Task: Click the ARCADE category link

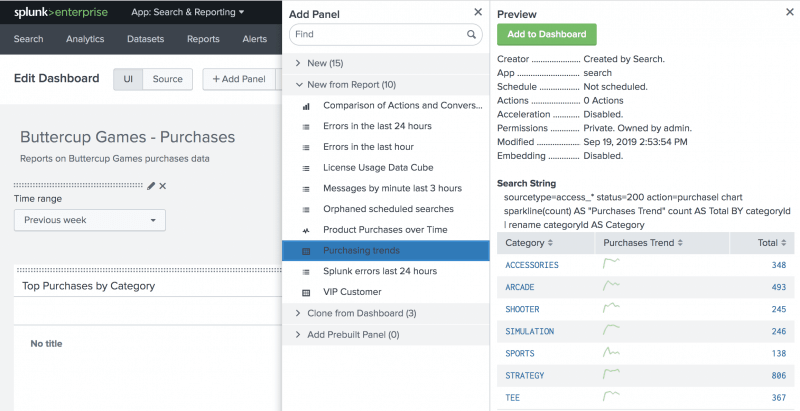Action: 519,287
